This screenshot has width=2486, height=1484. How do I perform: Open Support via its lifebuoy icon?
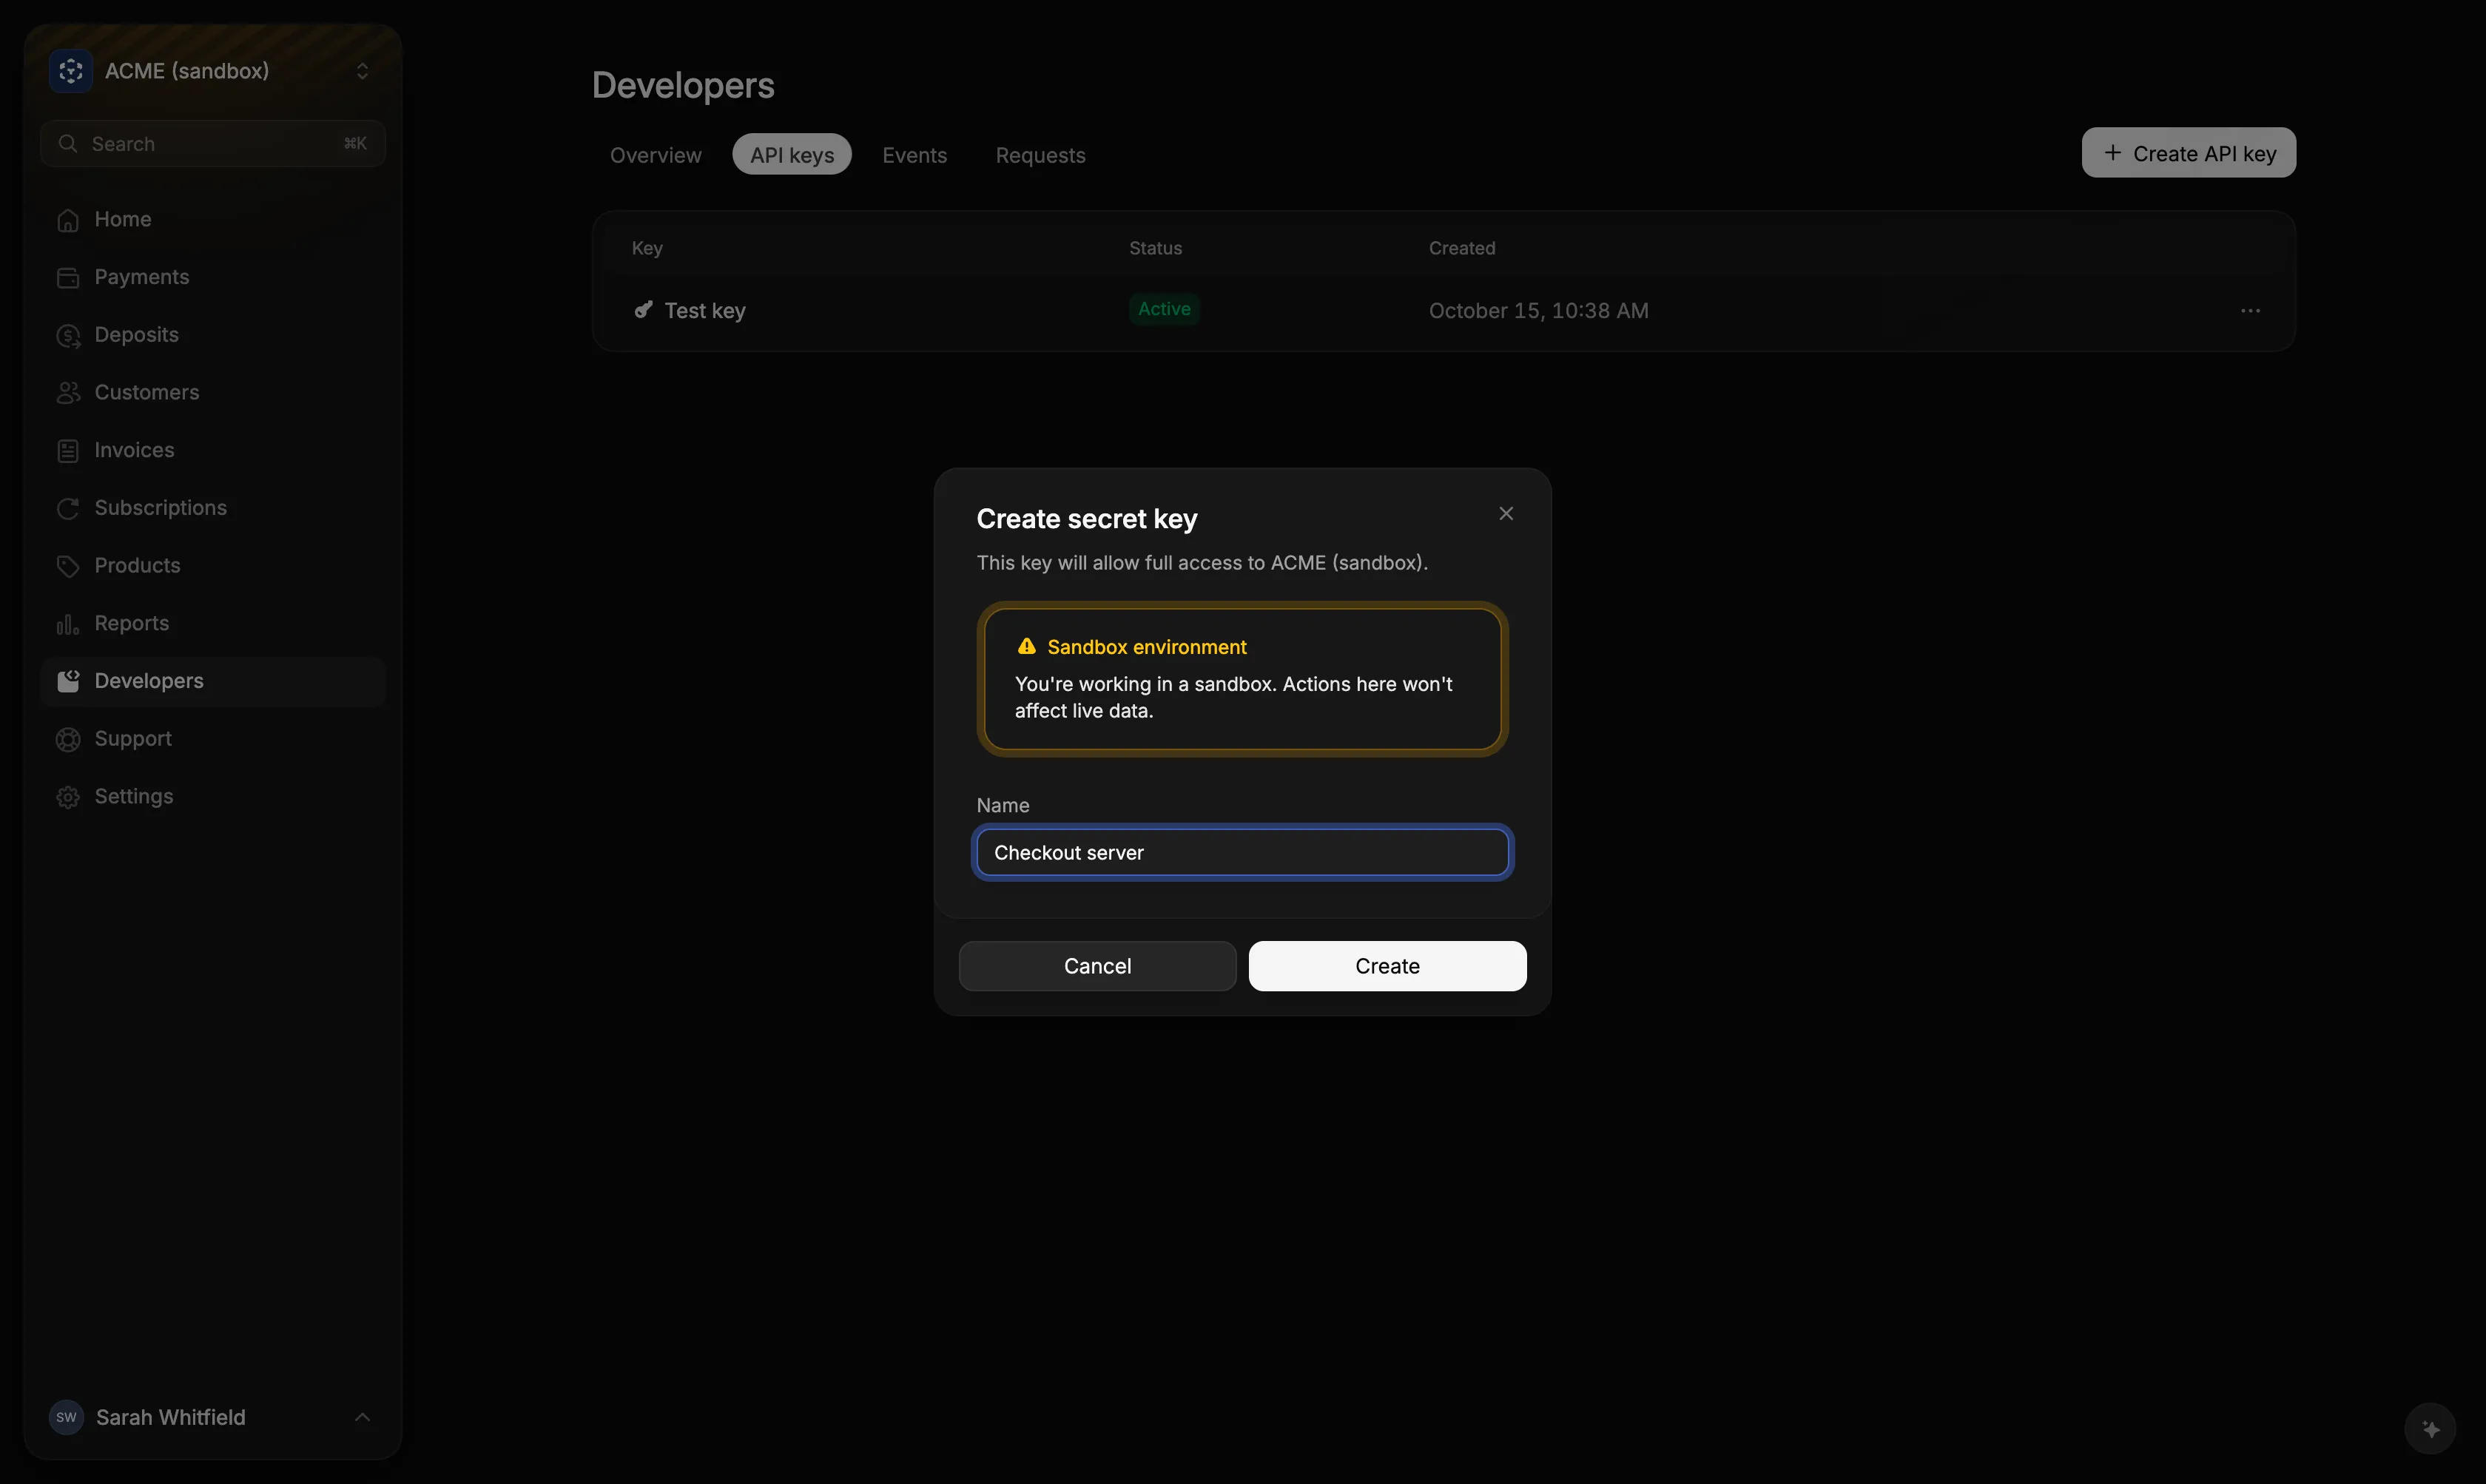point(68,740)
